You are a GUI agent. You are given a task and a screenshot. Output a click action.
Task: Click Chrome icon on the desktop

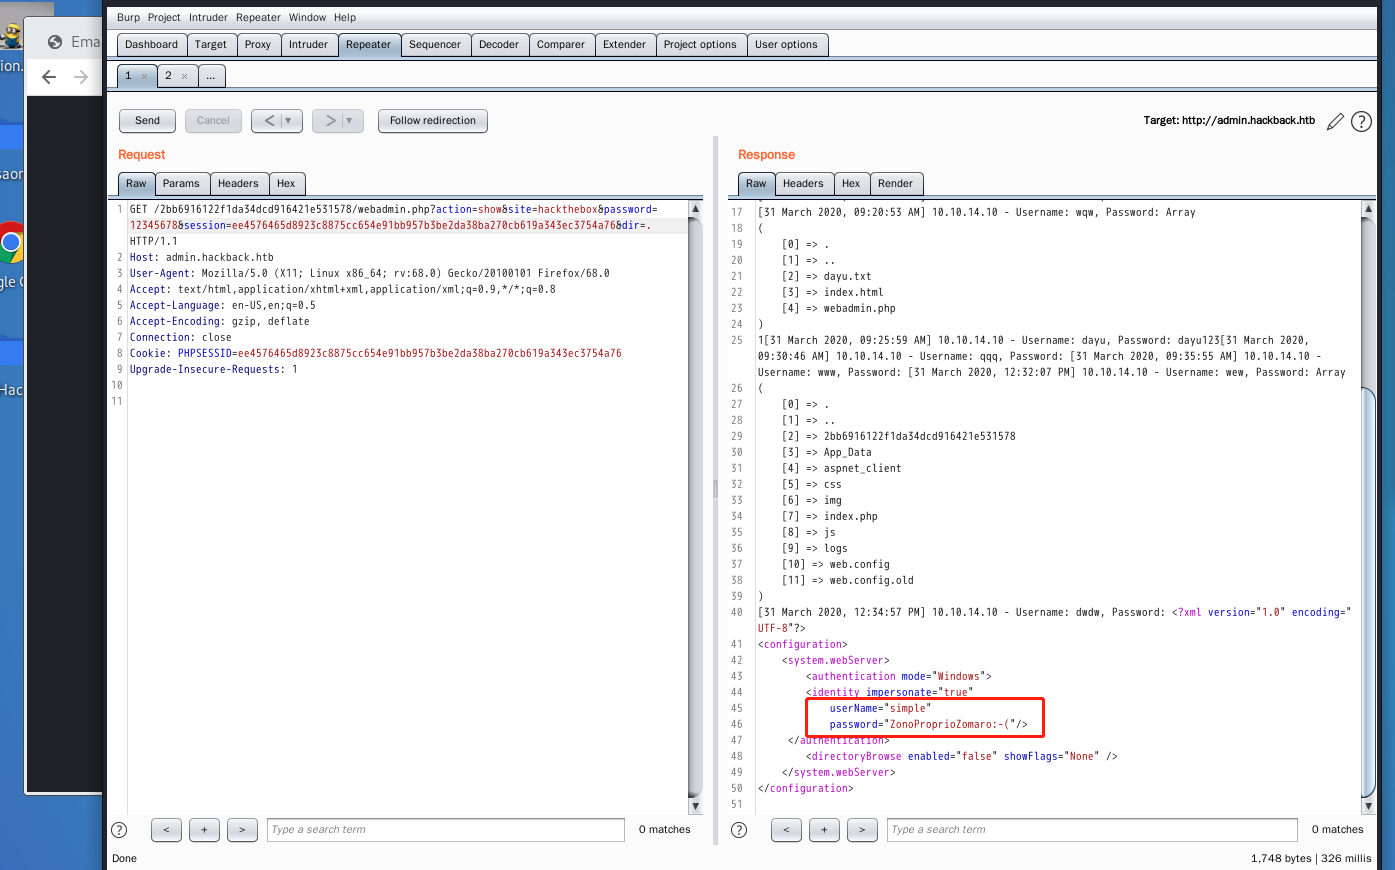(11, 243)
